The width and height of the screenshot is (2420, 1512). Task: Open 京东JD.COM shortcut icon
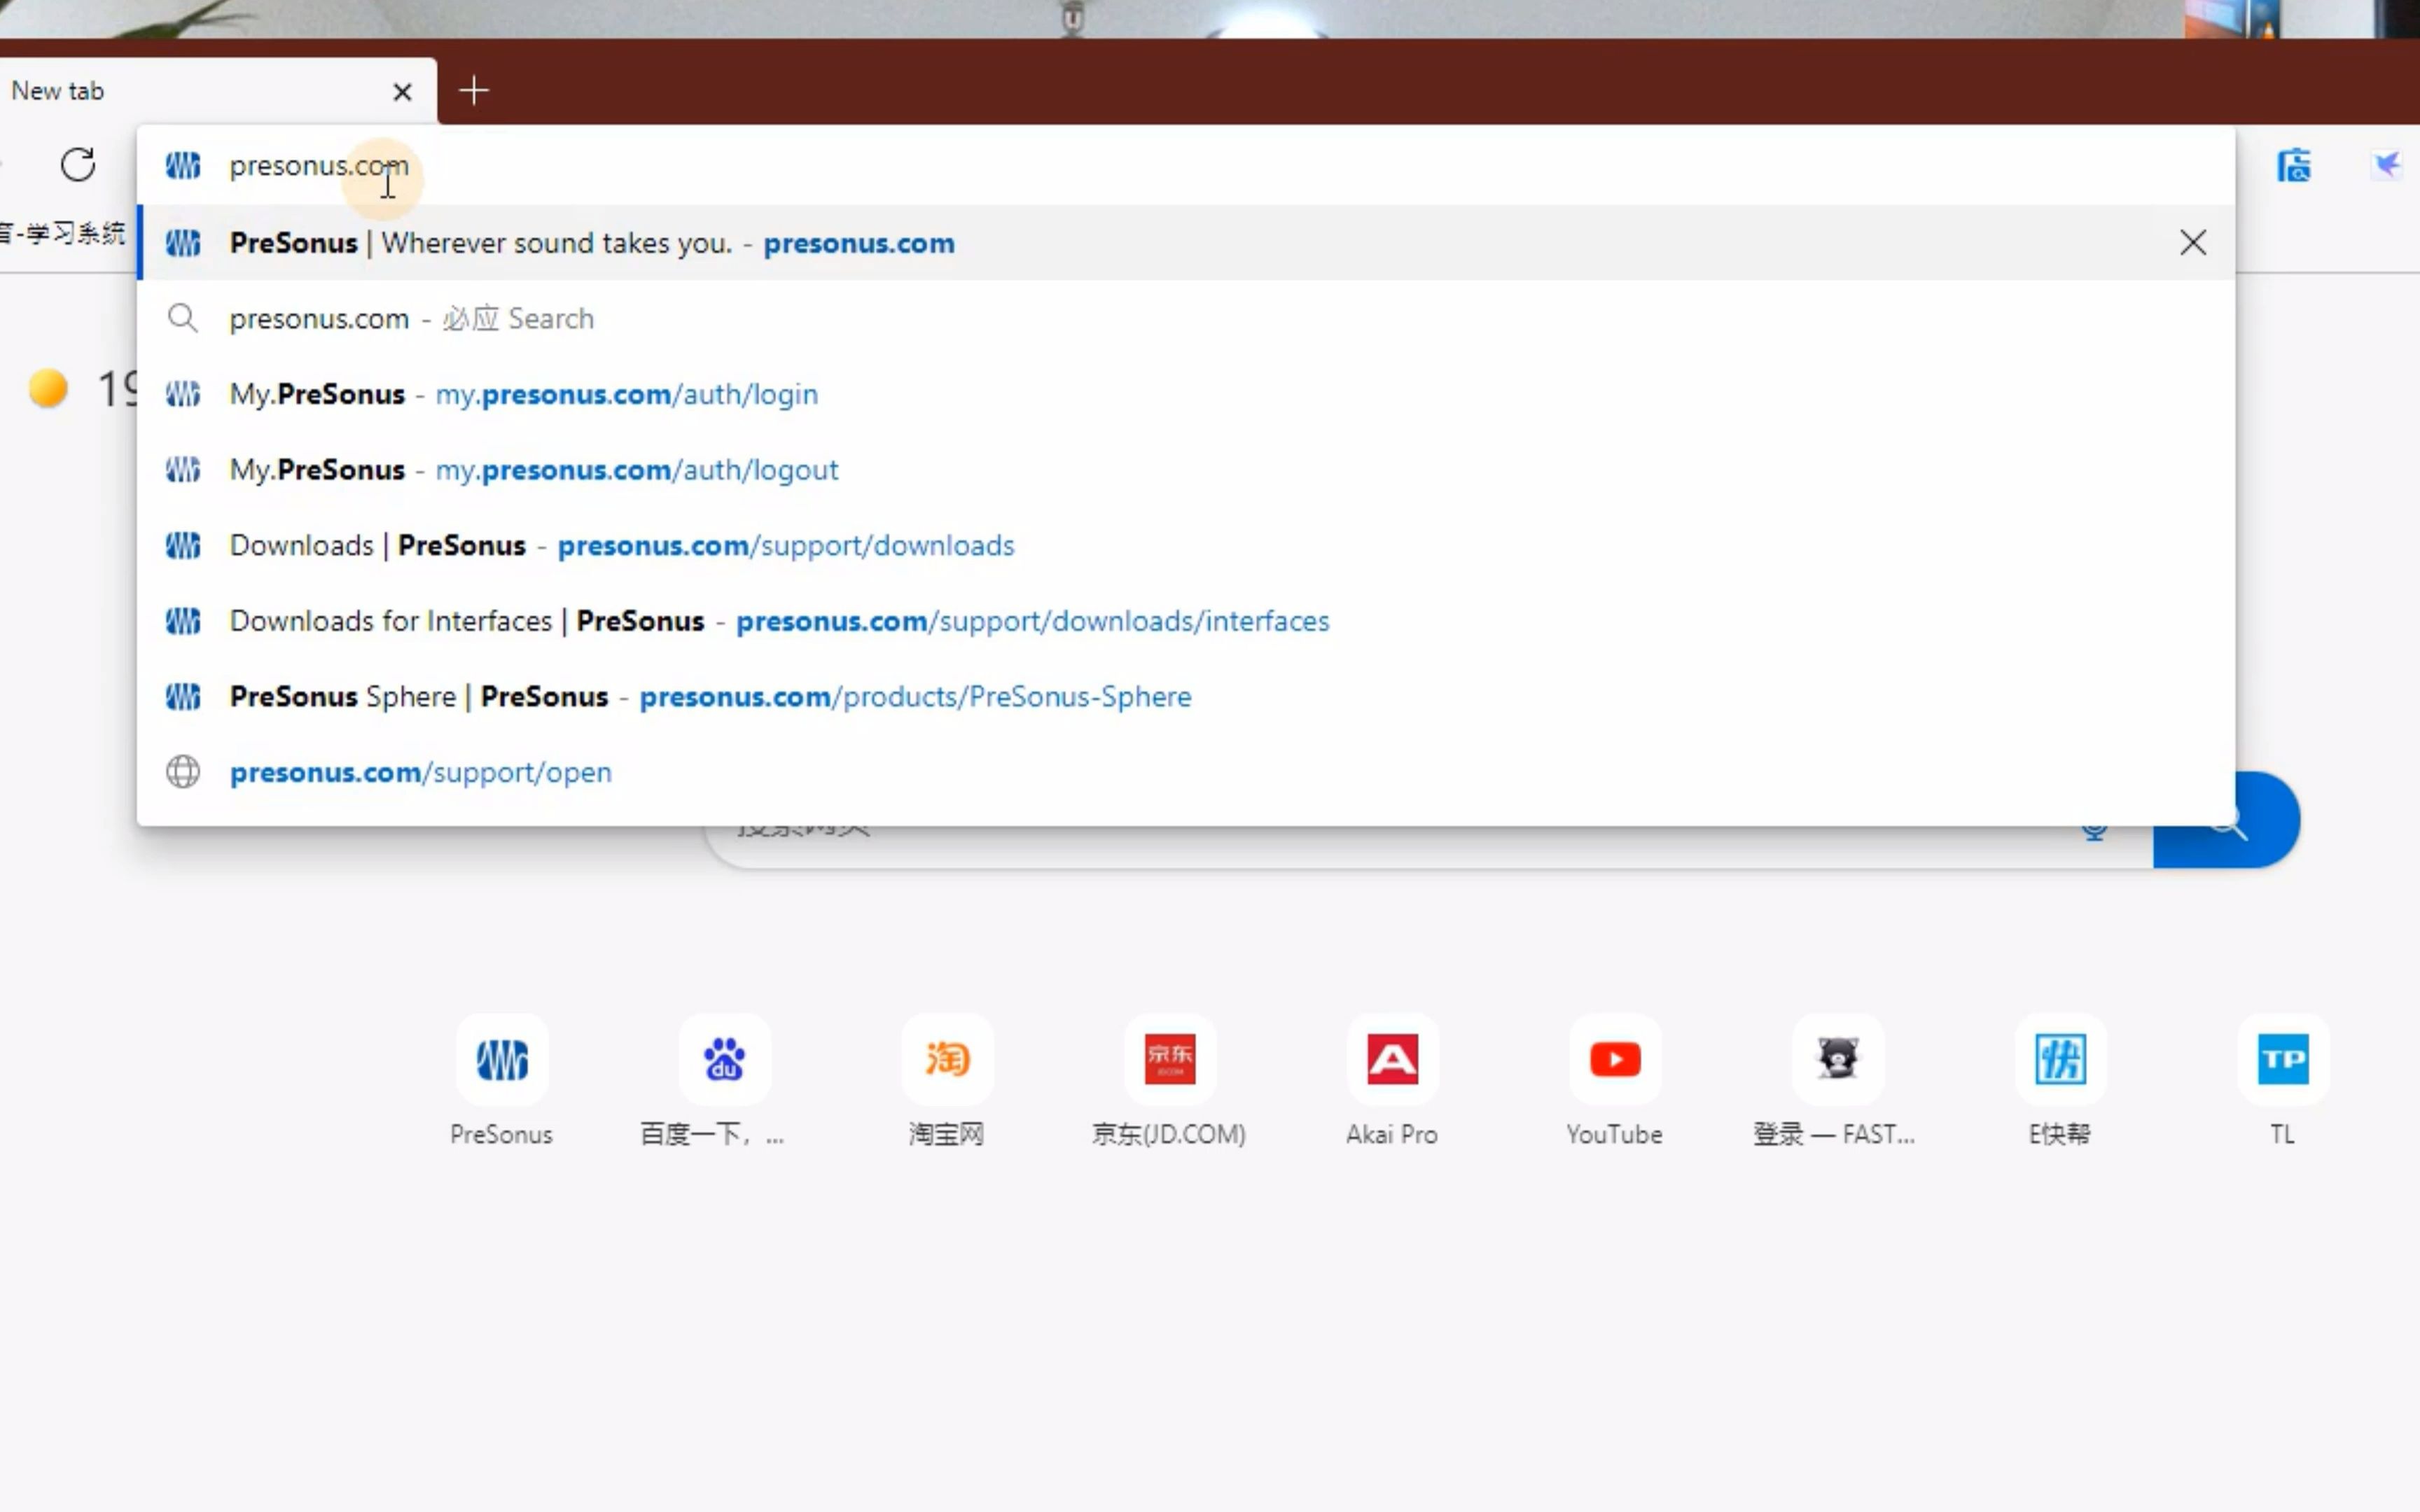(x=1169, y=1059)
